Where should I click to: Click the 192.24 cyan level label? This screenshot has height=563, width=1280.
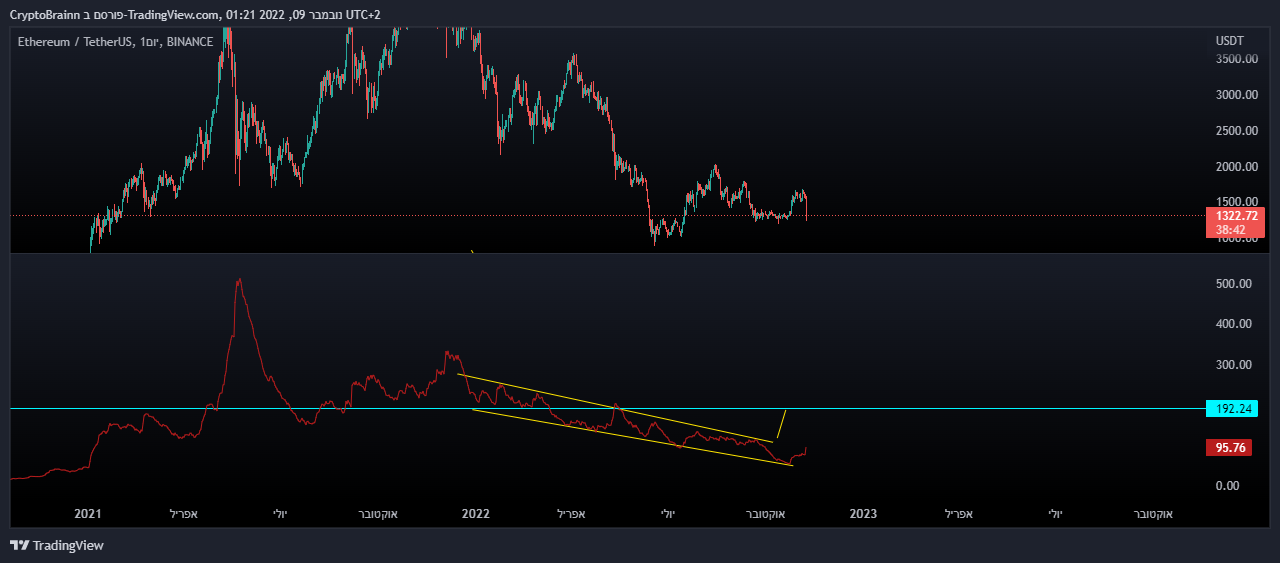[x=1232, y=409]
